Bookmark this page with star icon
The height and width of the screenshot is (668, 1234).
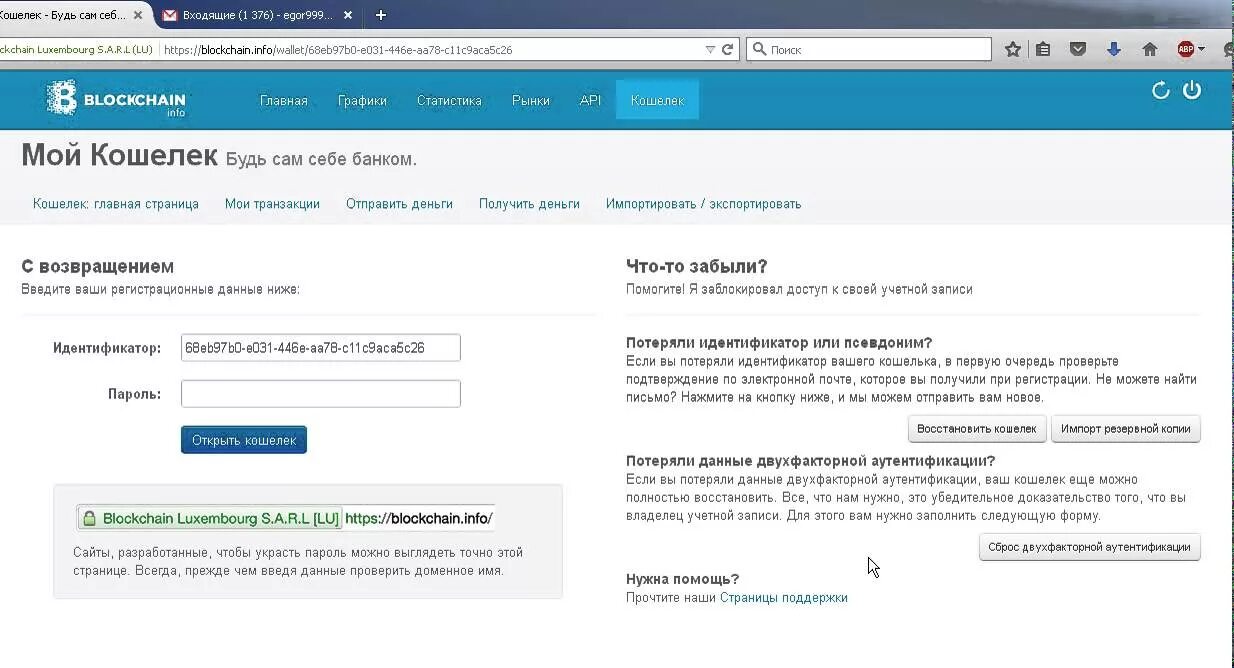(1013, 49)
